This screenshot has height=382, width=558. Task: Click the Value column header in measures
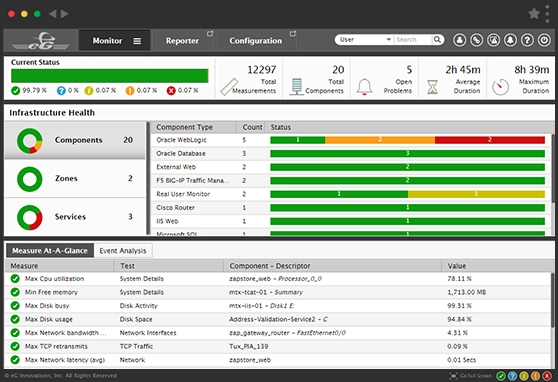click(x=457, y=266)
